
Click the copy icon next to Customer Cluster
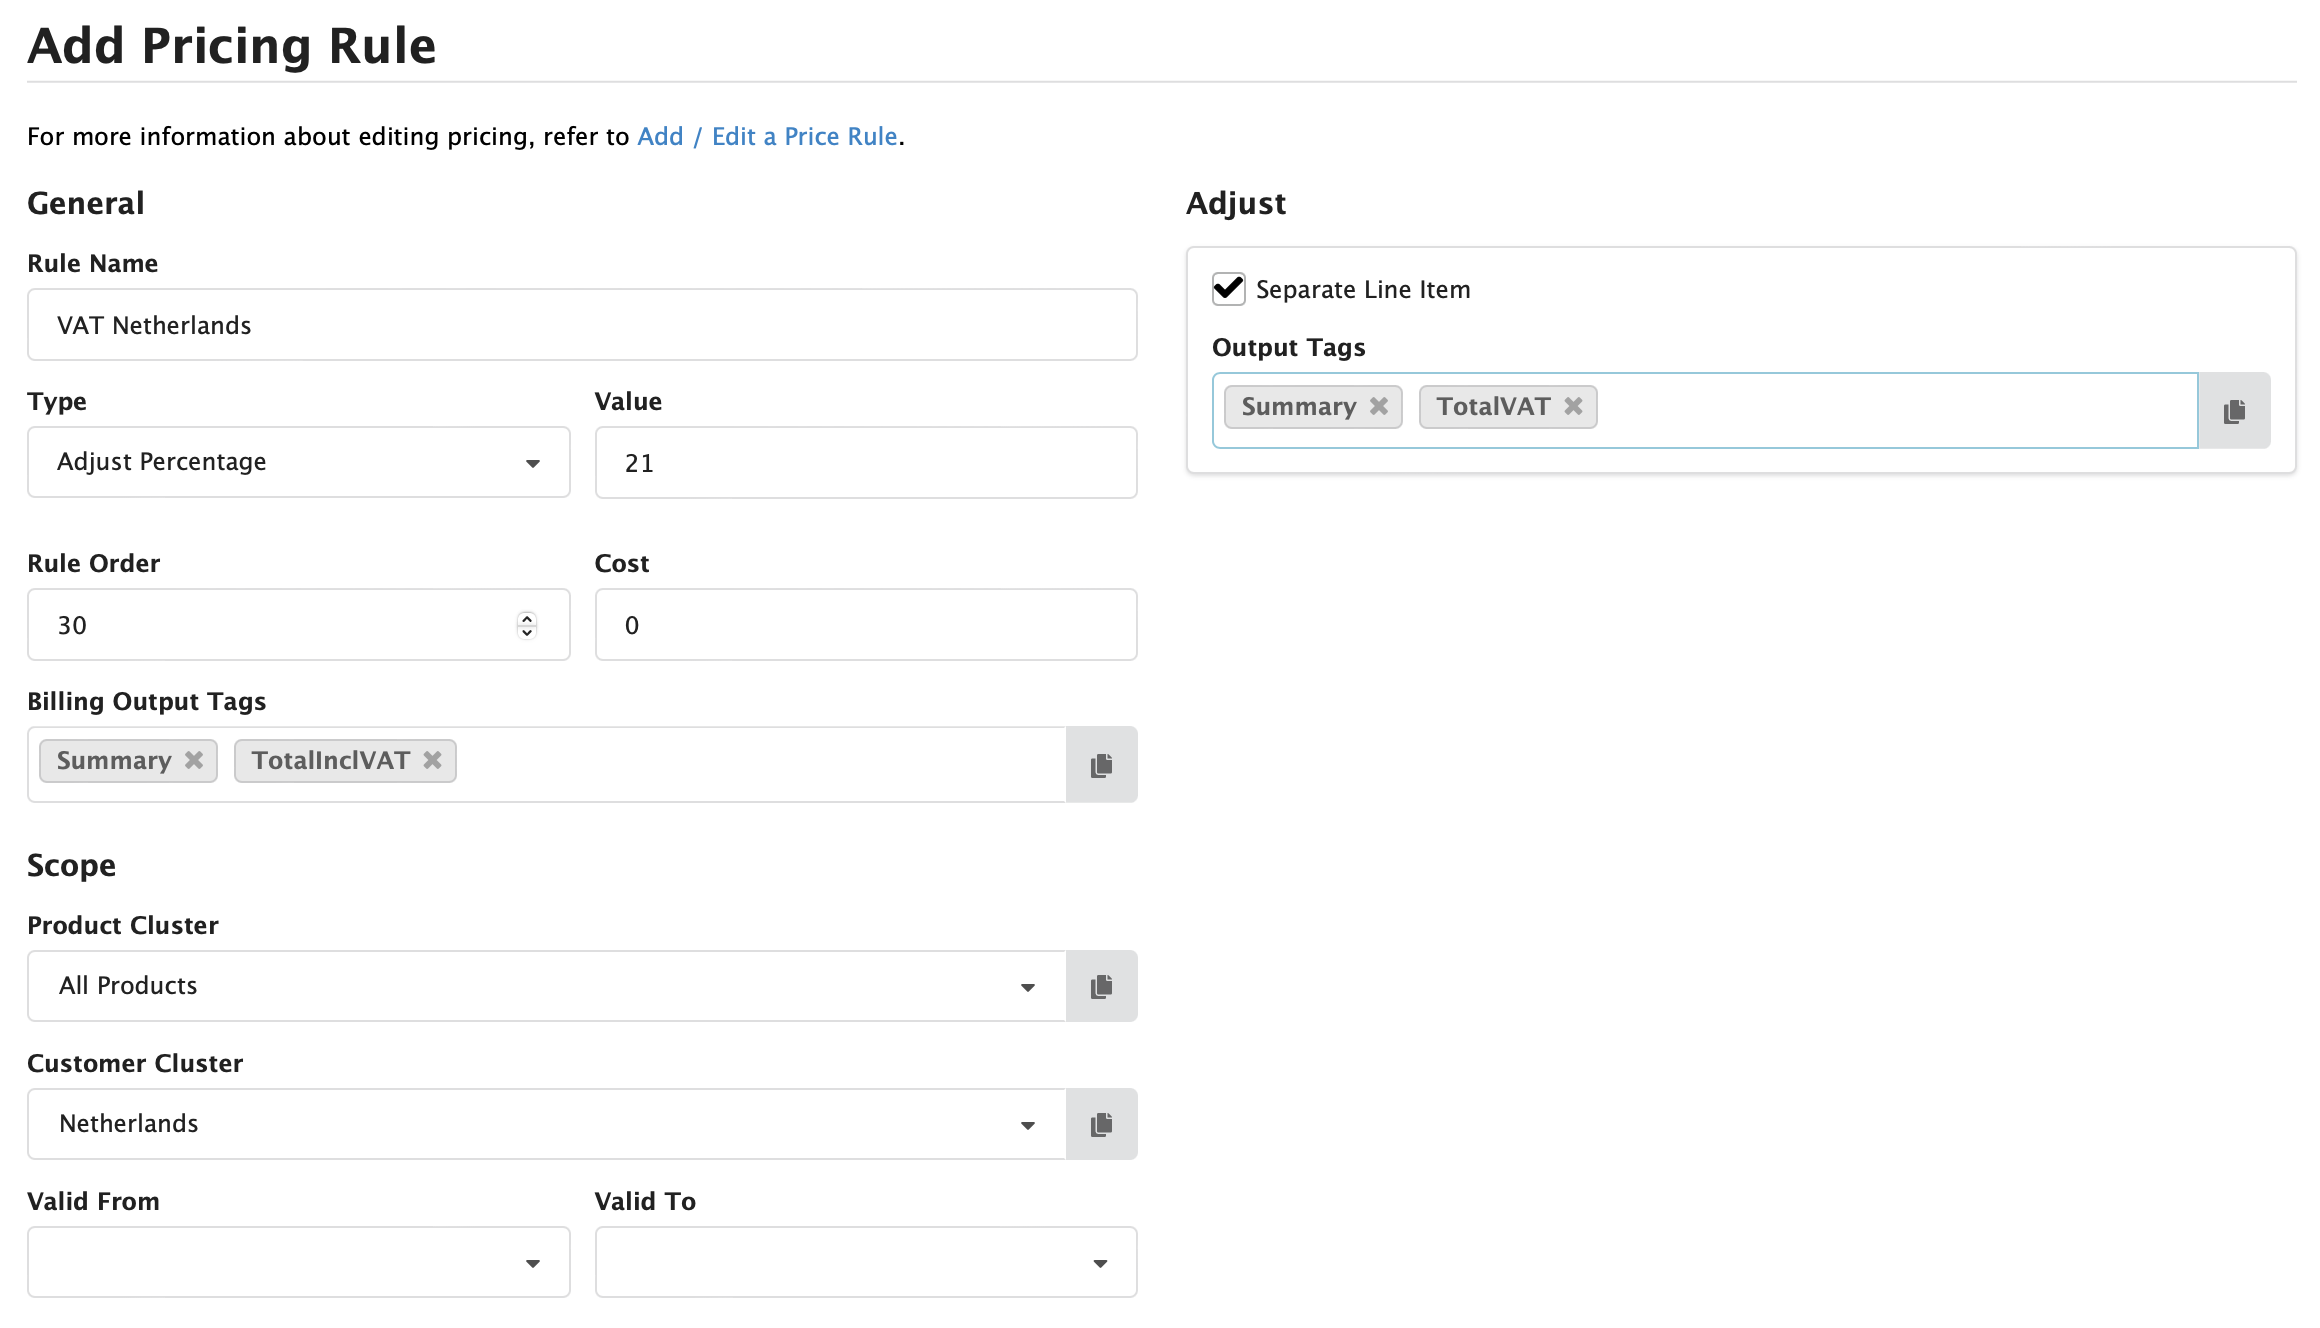[x=1101, y=1124]
